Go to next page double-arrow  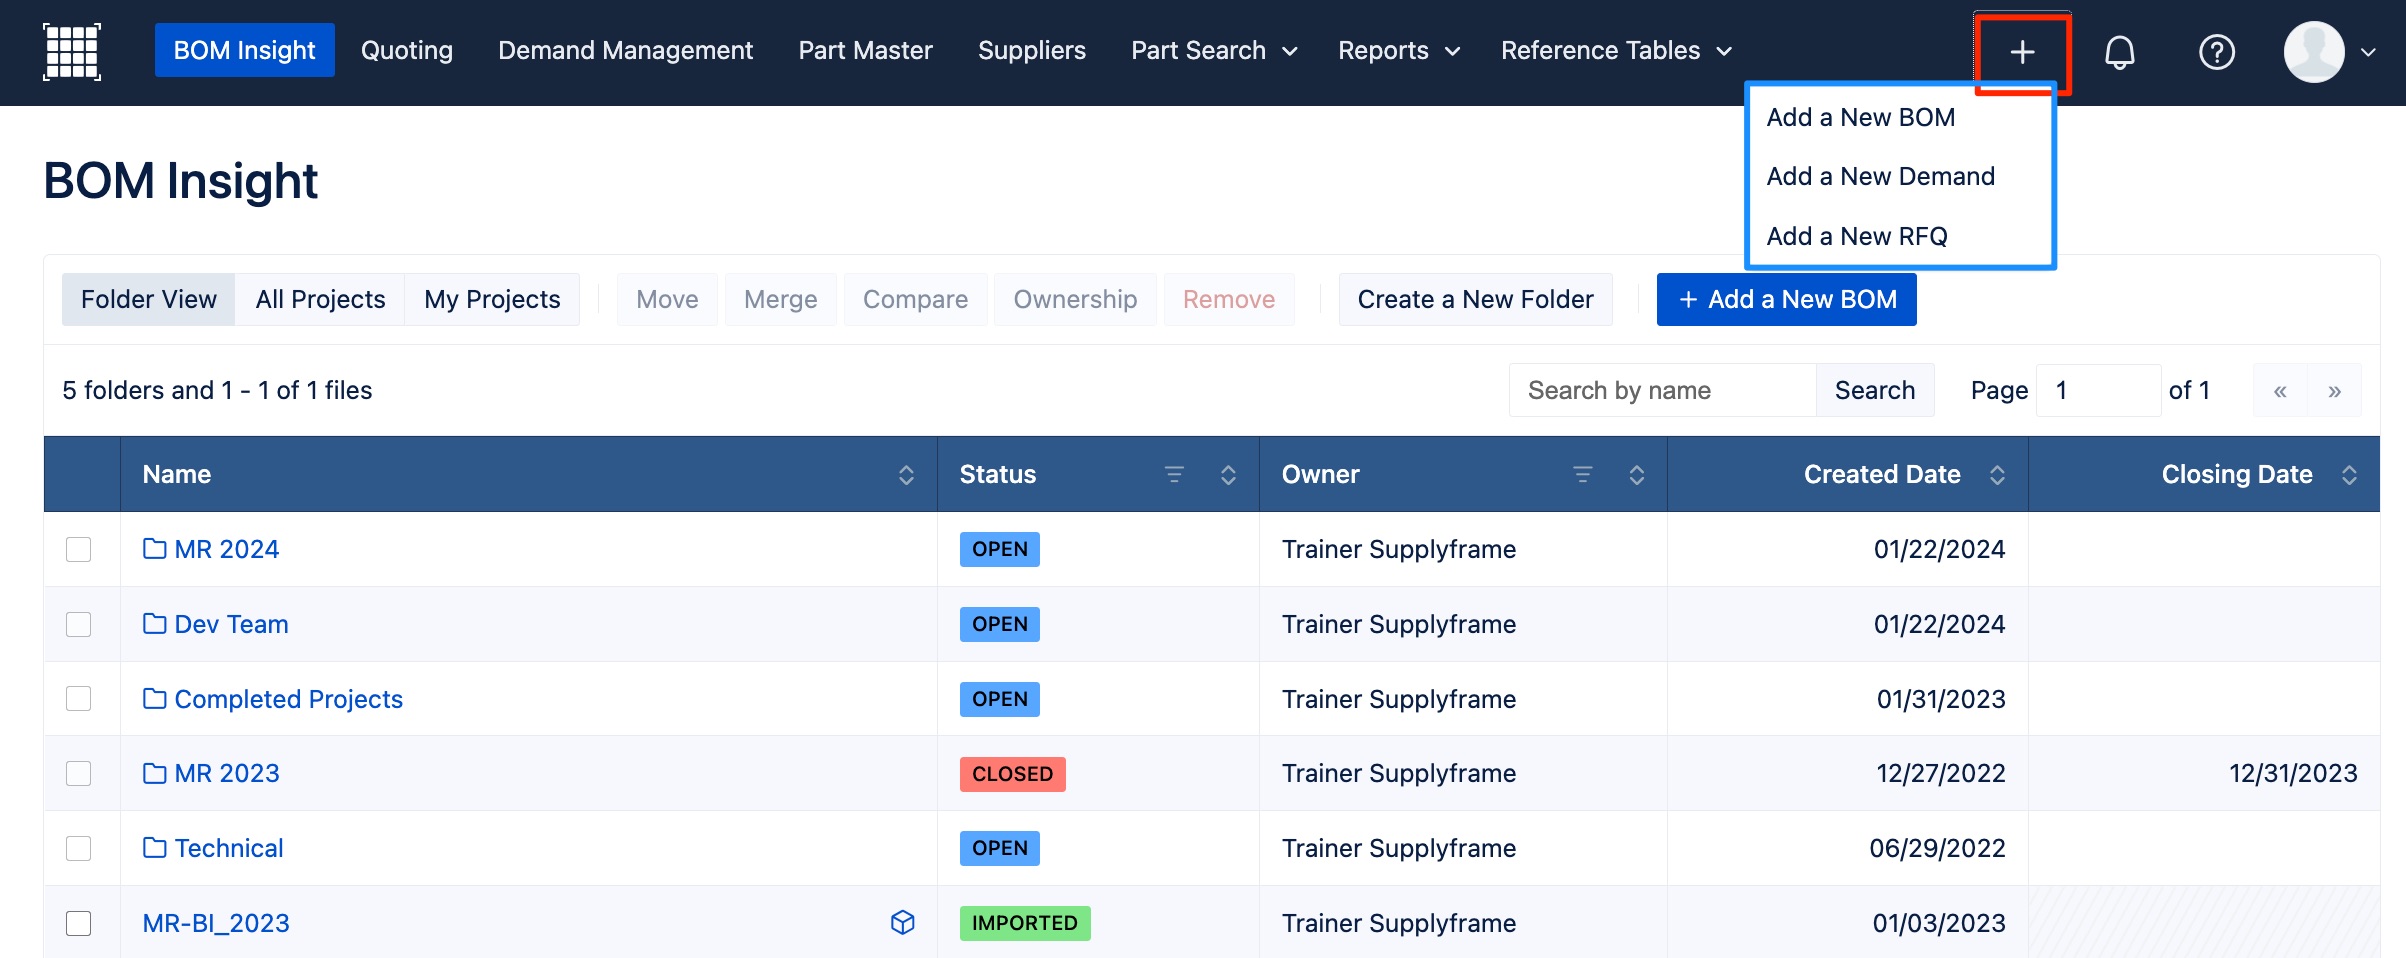point(2334,391)
